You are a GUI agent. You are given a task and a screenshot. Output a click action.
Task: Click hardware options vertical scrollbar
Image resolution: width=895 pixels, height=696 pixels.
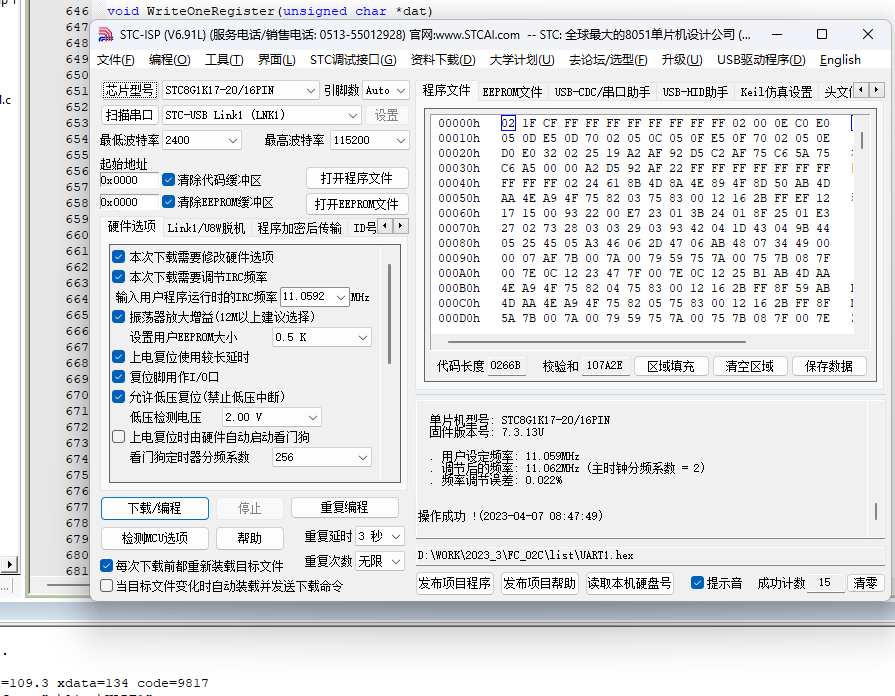(x=389, y=314)
